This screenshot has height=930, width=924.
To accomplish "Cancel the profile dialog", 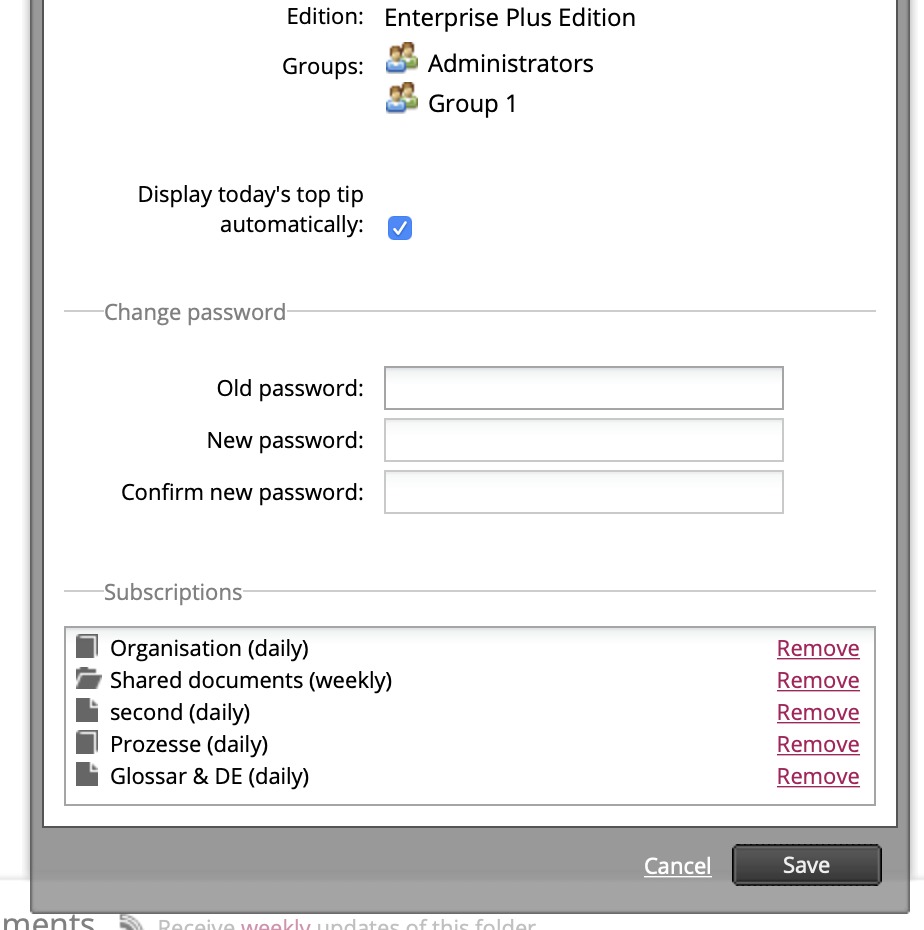I will coord(677,866).
